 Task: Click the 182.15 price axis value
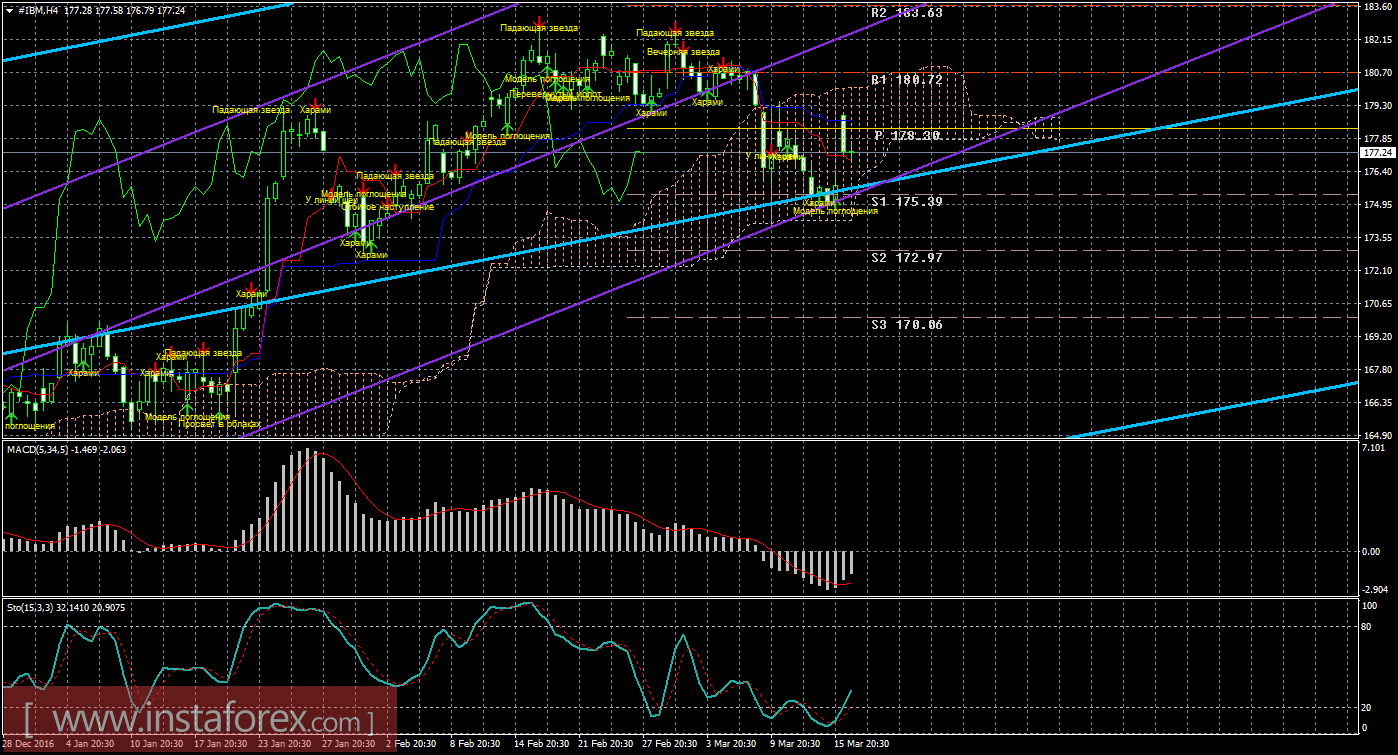click(1378, 40)
